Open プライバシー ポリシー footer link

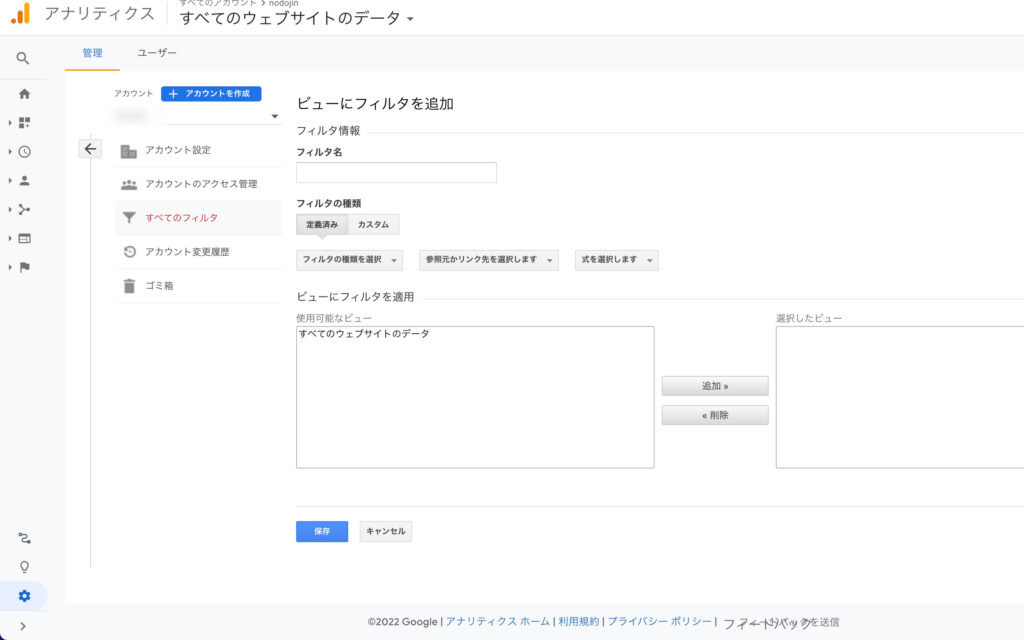[660, 622]
